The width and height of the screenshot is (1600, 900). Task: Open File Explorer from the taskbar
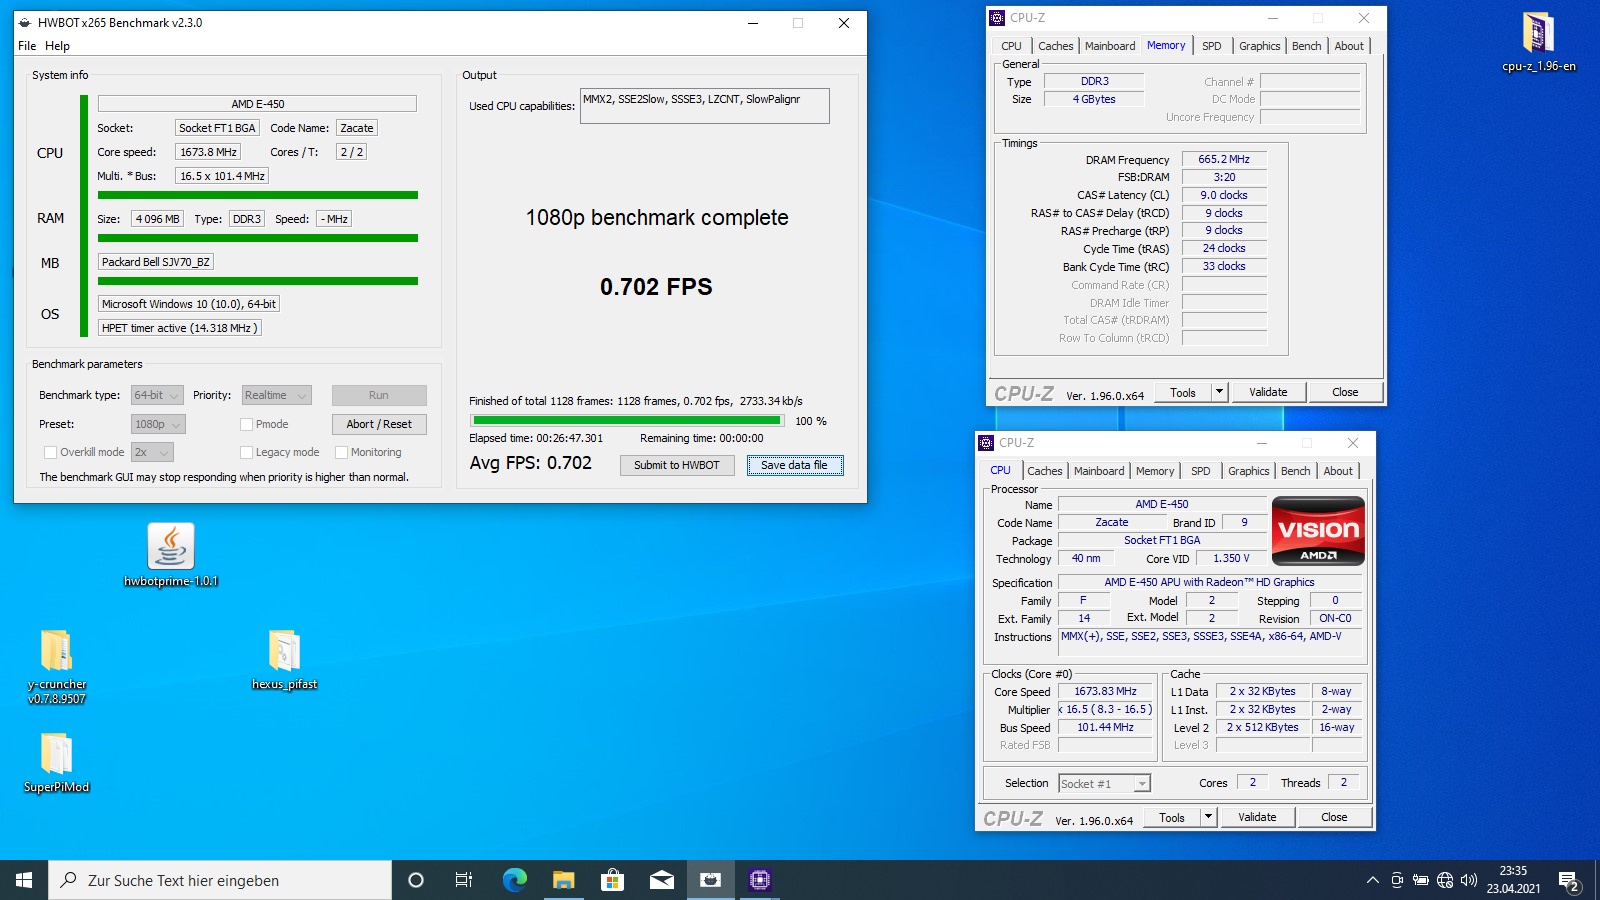pyautogui.click(x=563, y=880)
